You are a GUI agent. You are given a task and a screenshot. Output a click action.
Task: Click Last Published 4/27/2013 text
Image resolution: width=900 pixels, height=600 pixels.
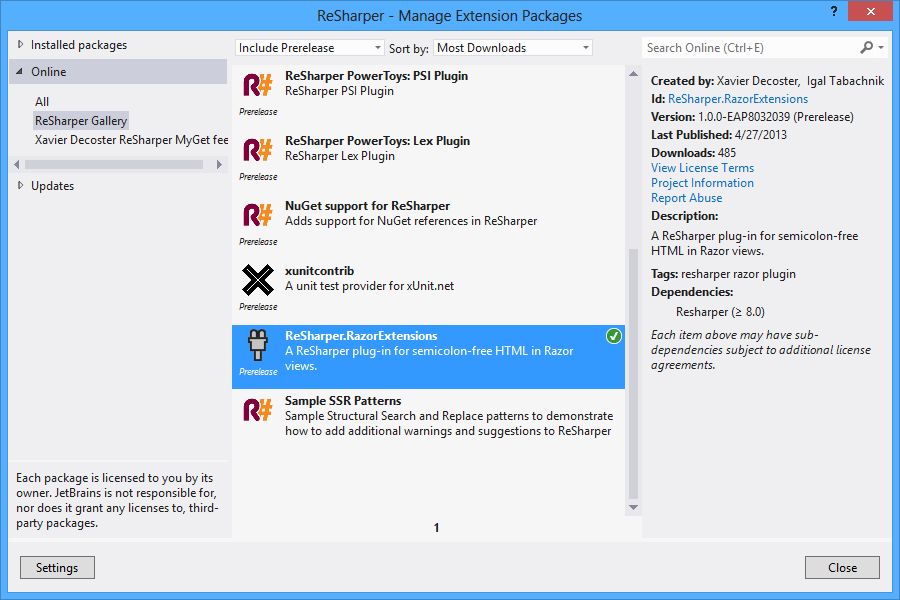point(719,134)
